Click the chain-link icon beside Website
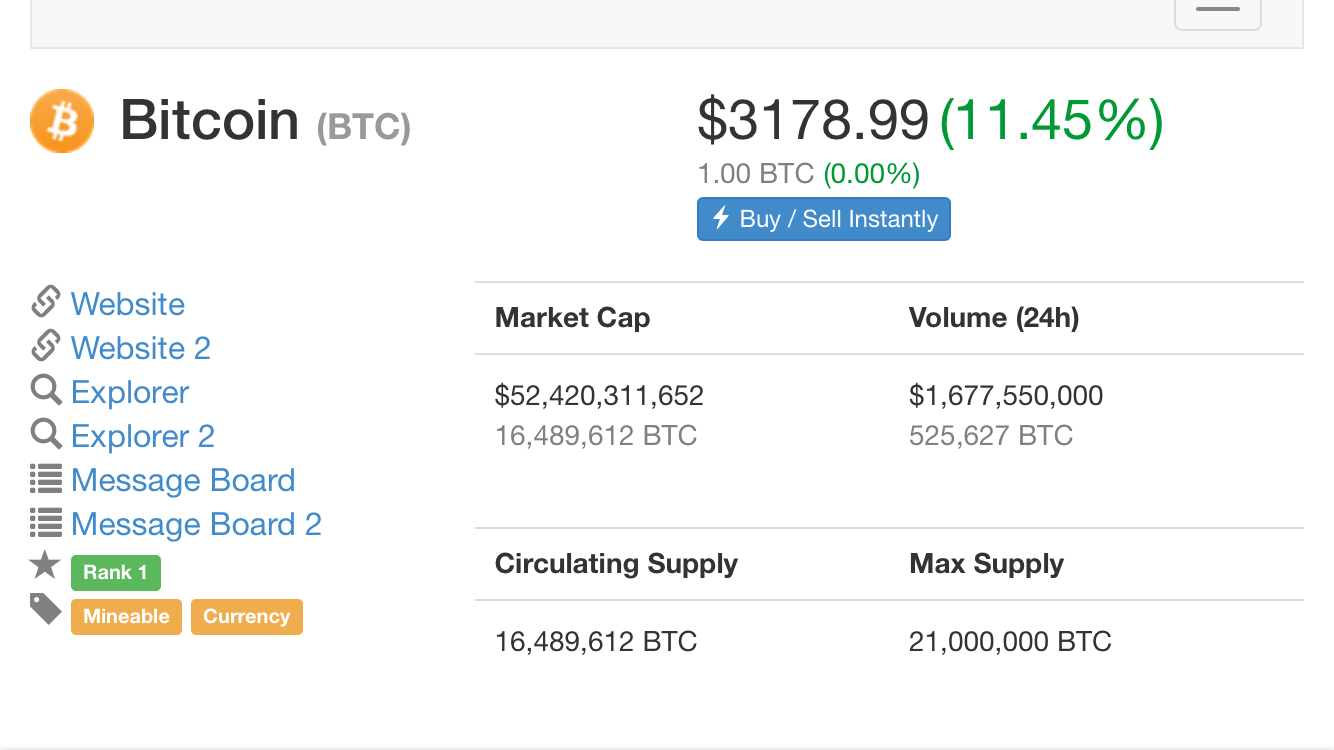Image resolution: width=1334 pixels, height=750 pixels. tap(46, 302)
